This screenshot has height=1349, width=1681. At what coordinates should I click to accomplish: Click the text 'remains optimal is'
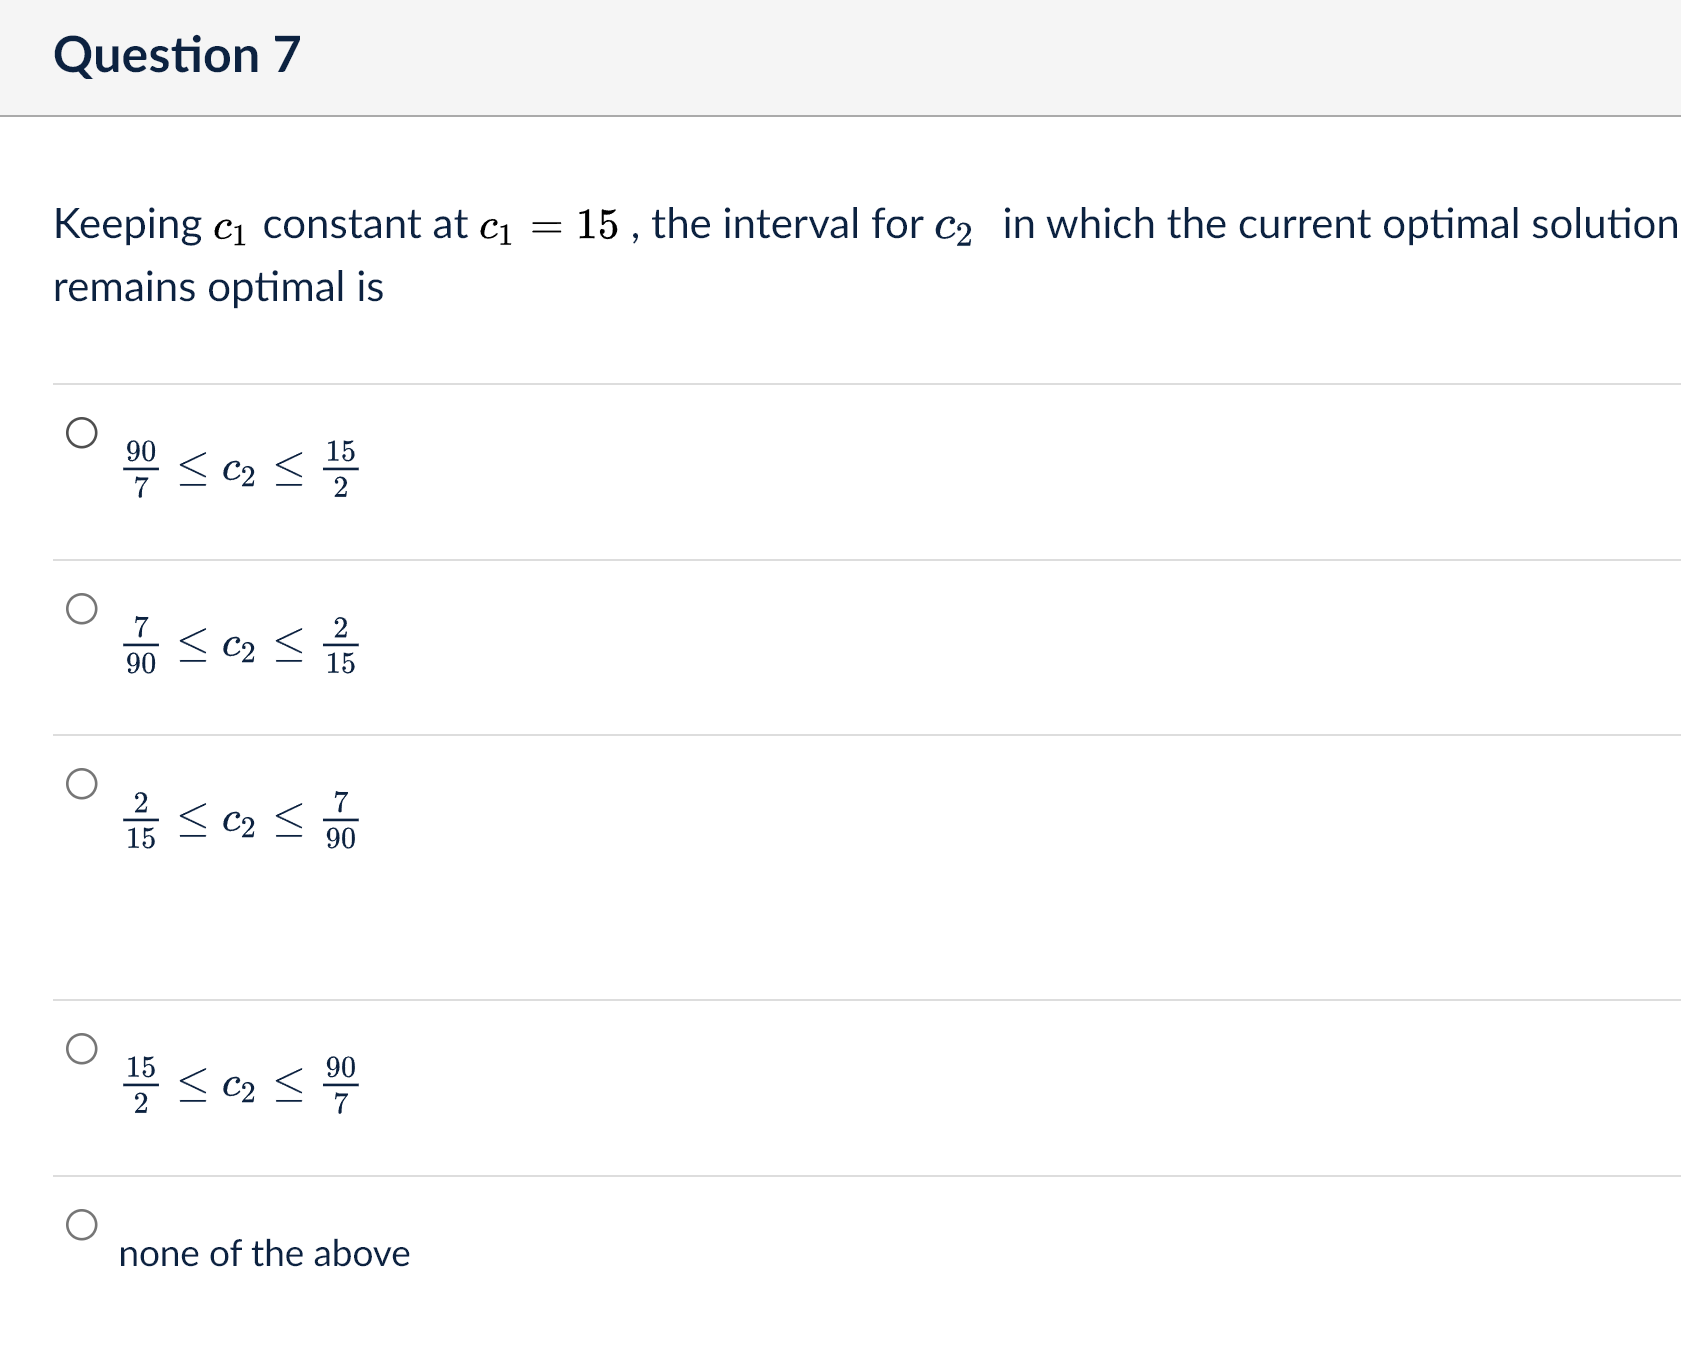point(218,287)
